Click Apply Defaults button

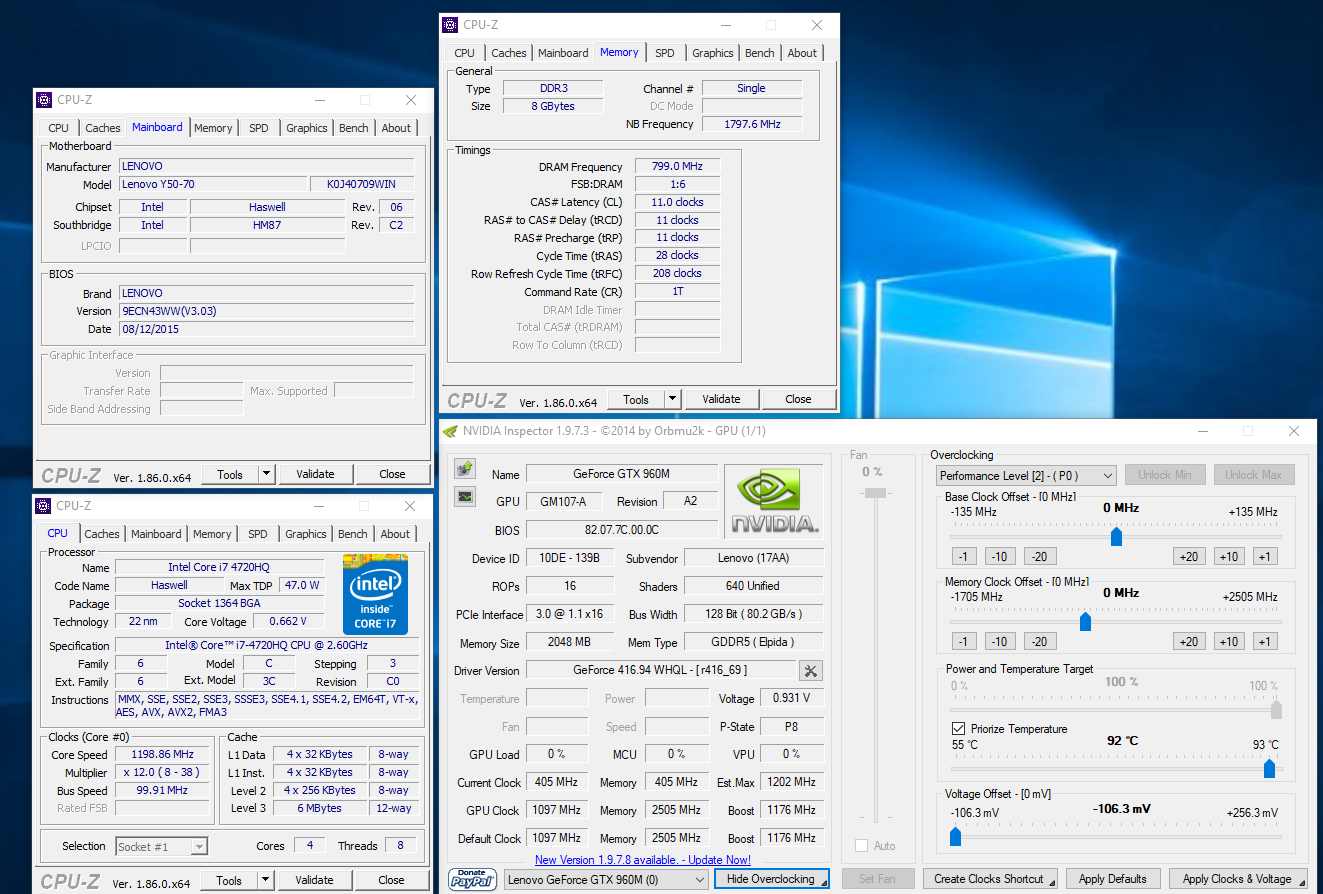(1112, 879)
